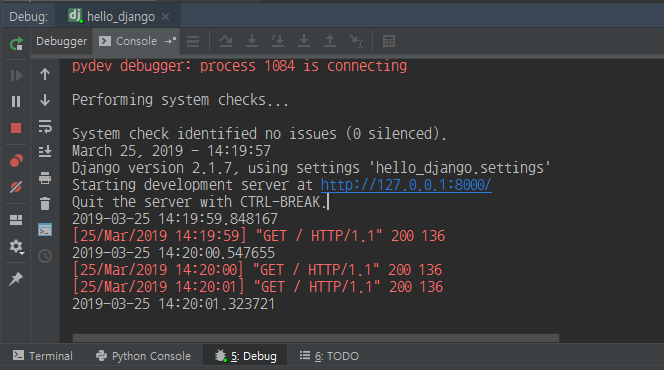This screenshot has width=664, height=370.
Task: Pin the debug tab with pin icon
Action: click(x=16, y=279)
